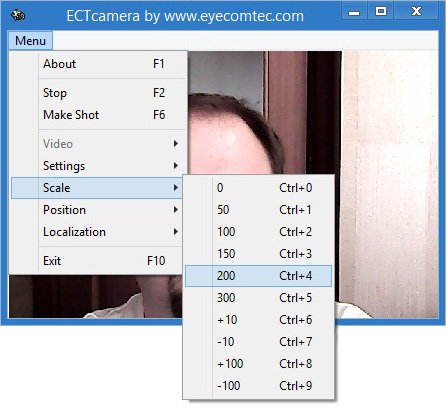The image size is (446, 407).
Task: Choose Exit from the menu
Action: tap(98, 261)
